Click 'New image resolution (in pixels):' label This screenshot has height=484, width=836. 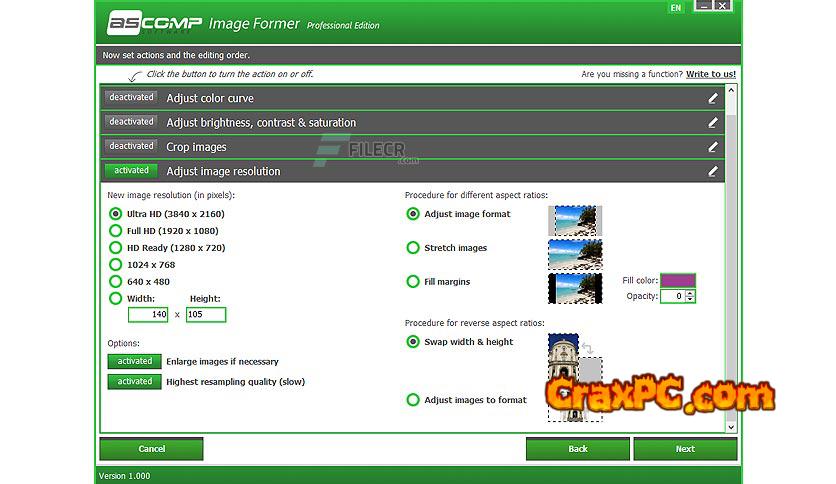coord(171,195)
